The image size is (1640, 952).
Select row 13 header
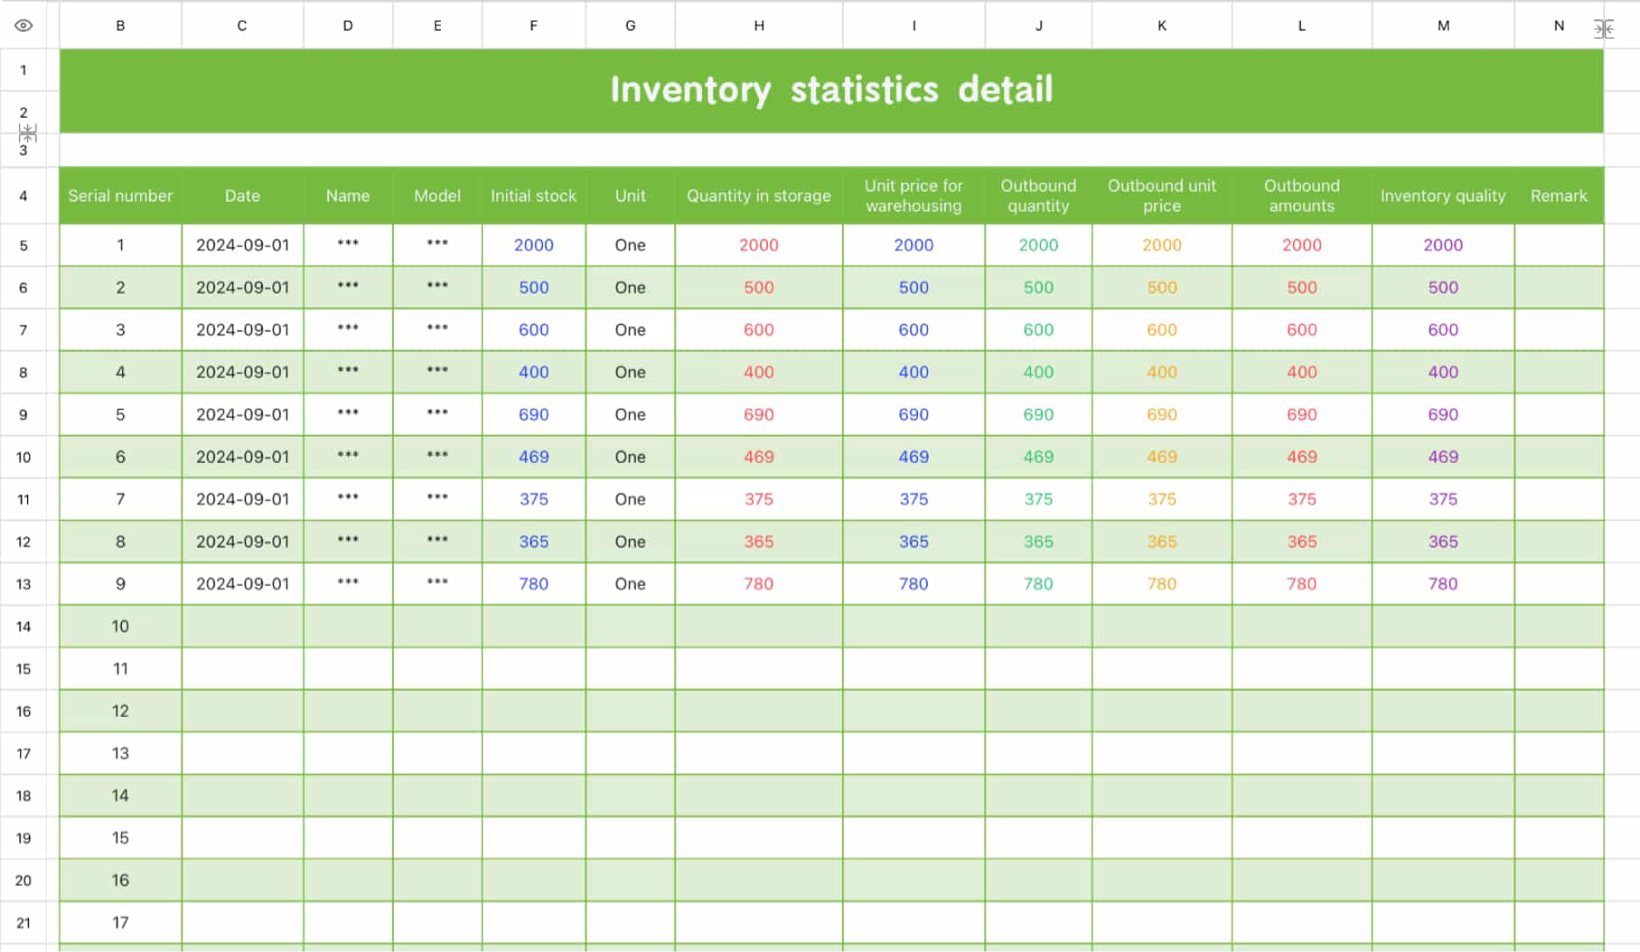[x=23, y=584]
